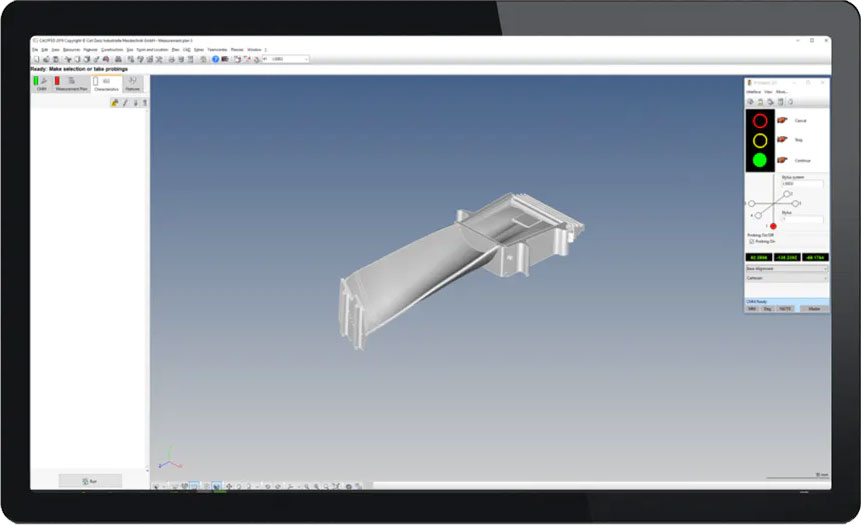
Task: Click the settings gear icon in CAD toolbar
Action: [349, 487]
